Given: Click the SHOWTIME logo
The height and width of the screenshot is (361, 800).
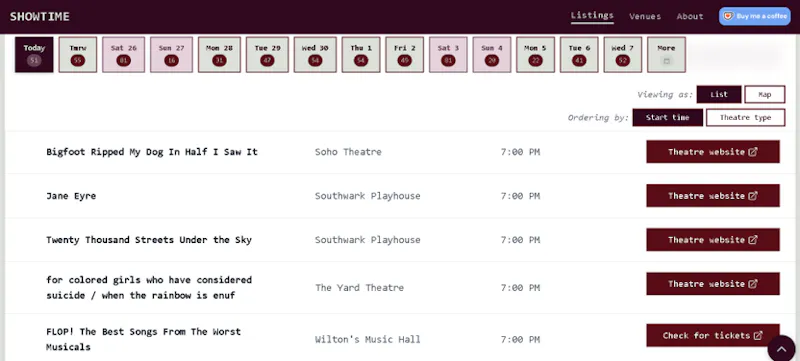Looking at the screenshot, I should (40, 16).
